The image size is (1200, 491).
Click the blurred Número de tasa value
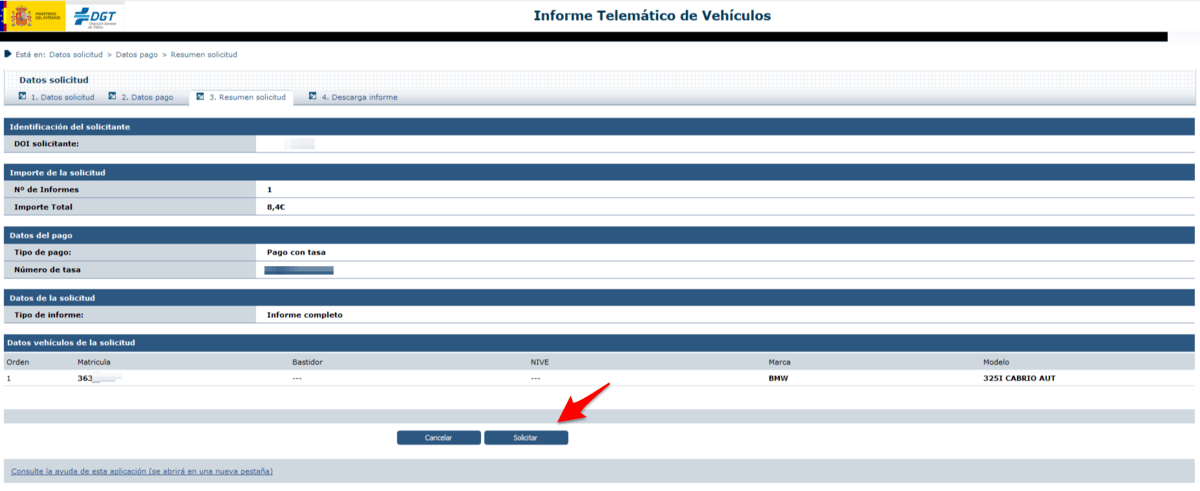click(299, 270)
